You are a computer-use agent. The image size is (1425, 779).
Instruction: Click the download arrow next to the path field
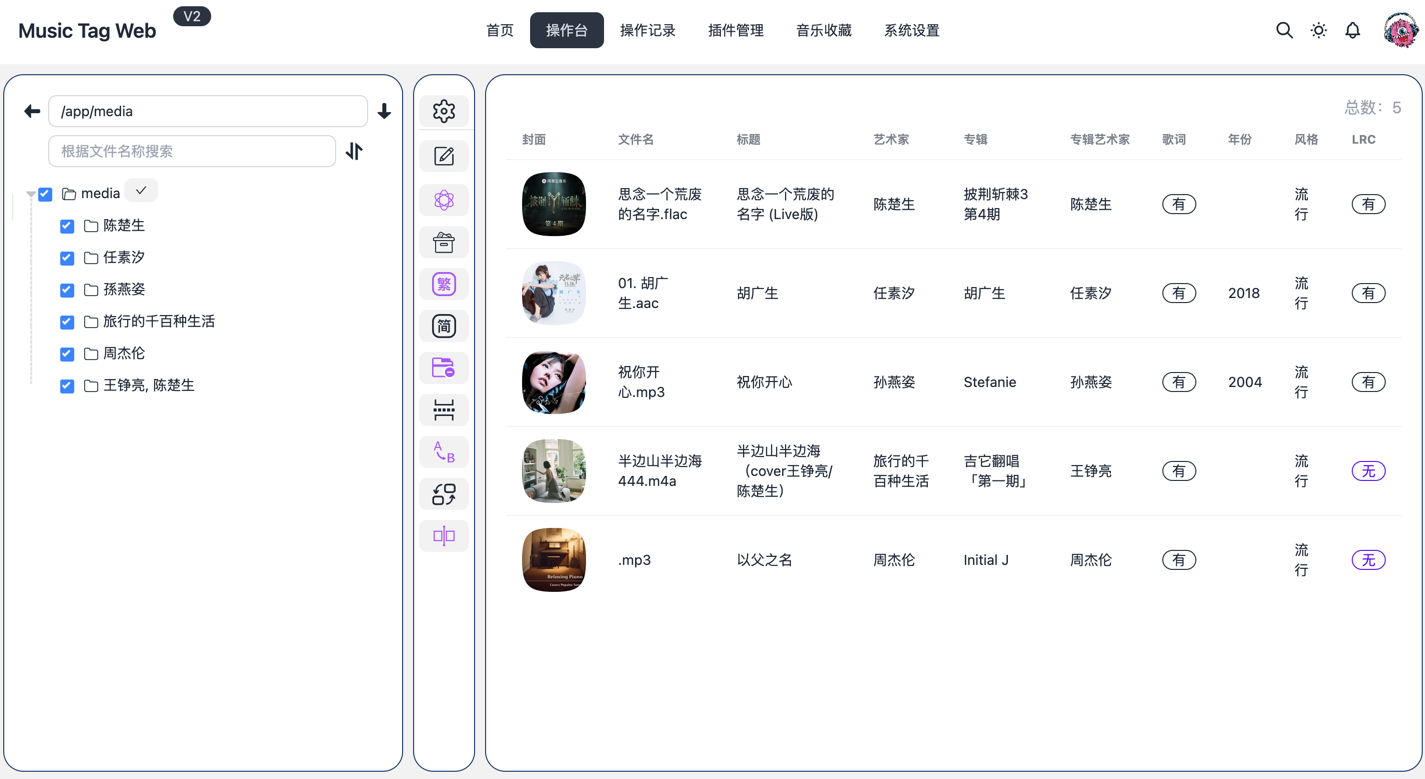pos(384,111)
